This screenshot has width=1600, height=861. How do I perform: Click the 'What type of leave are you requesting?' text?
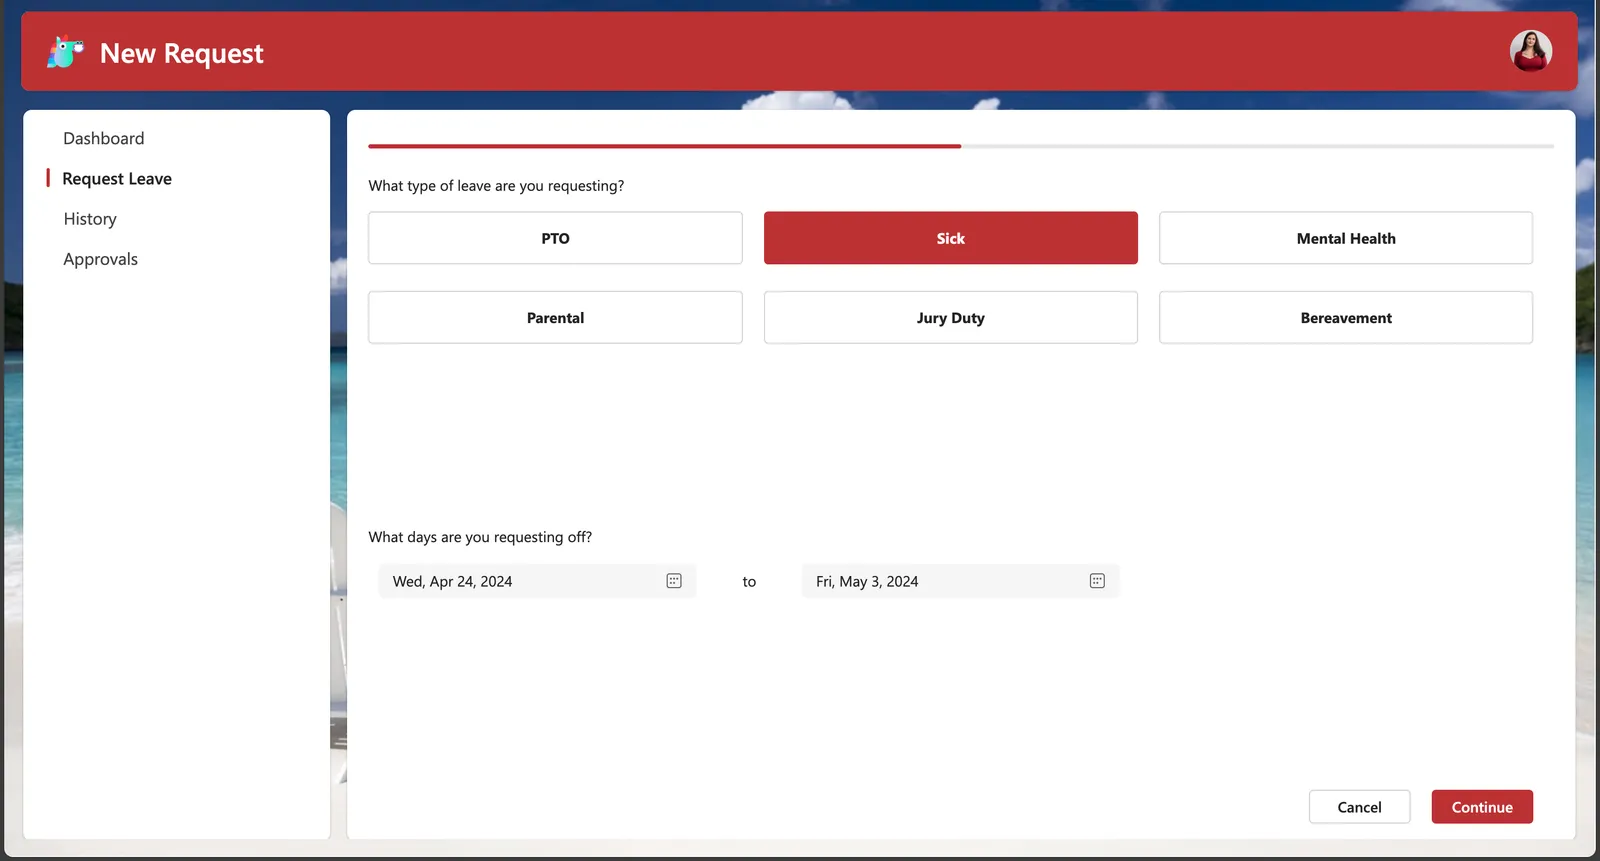[x=496, y=186]
